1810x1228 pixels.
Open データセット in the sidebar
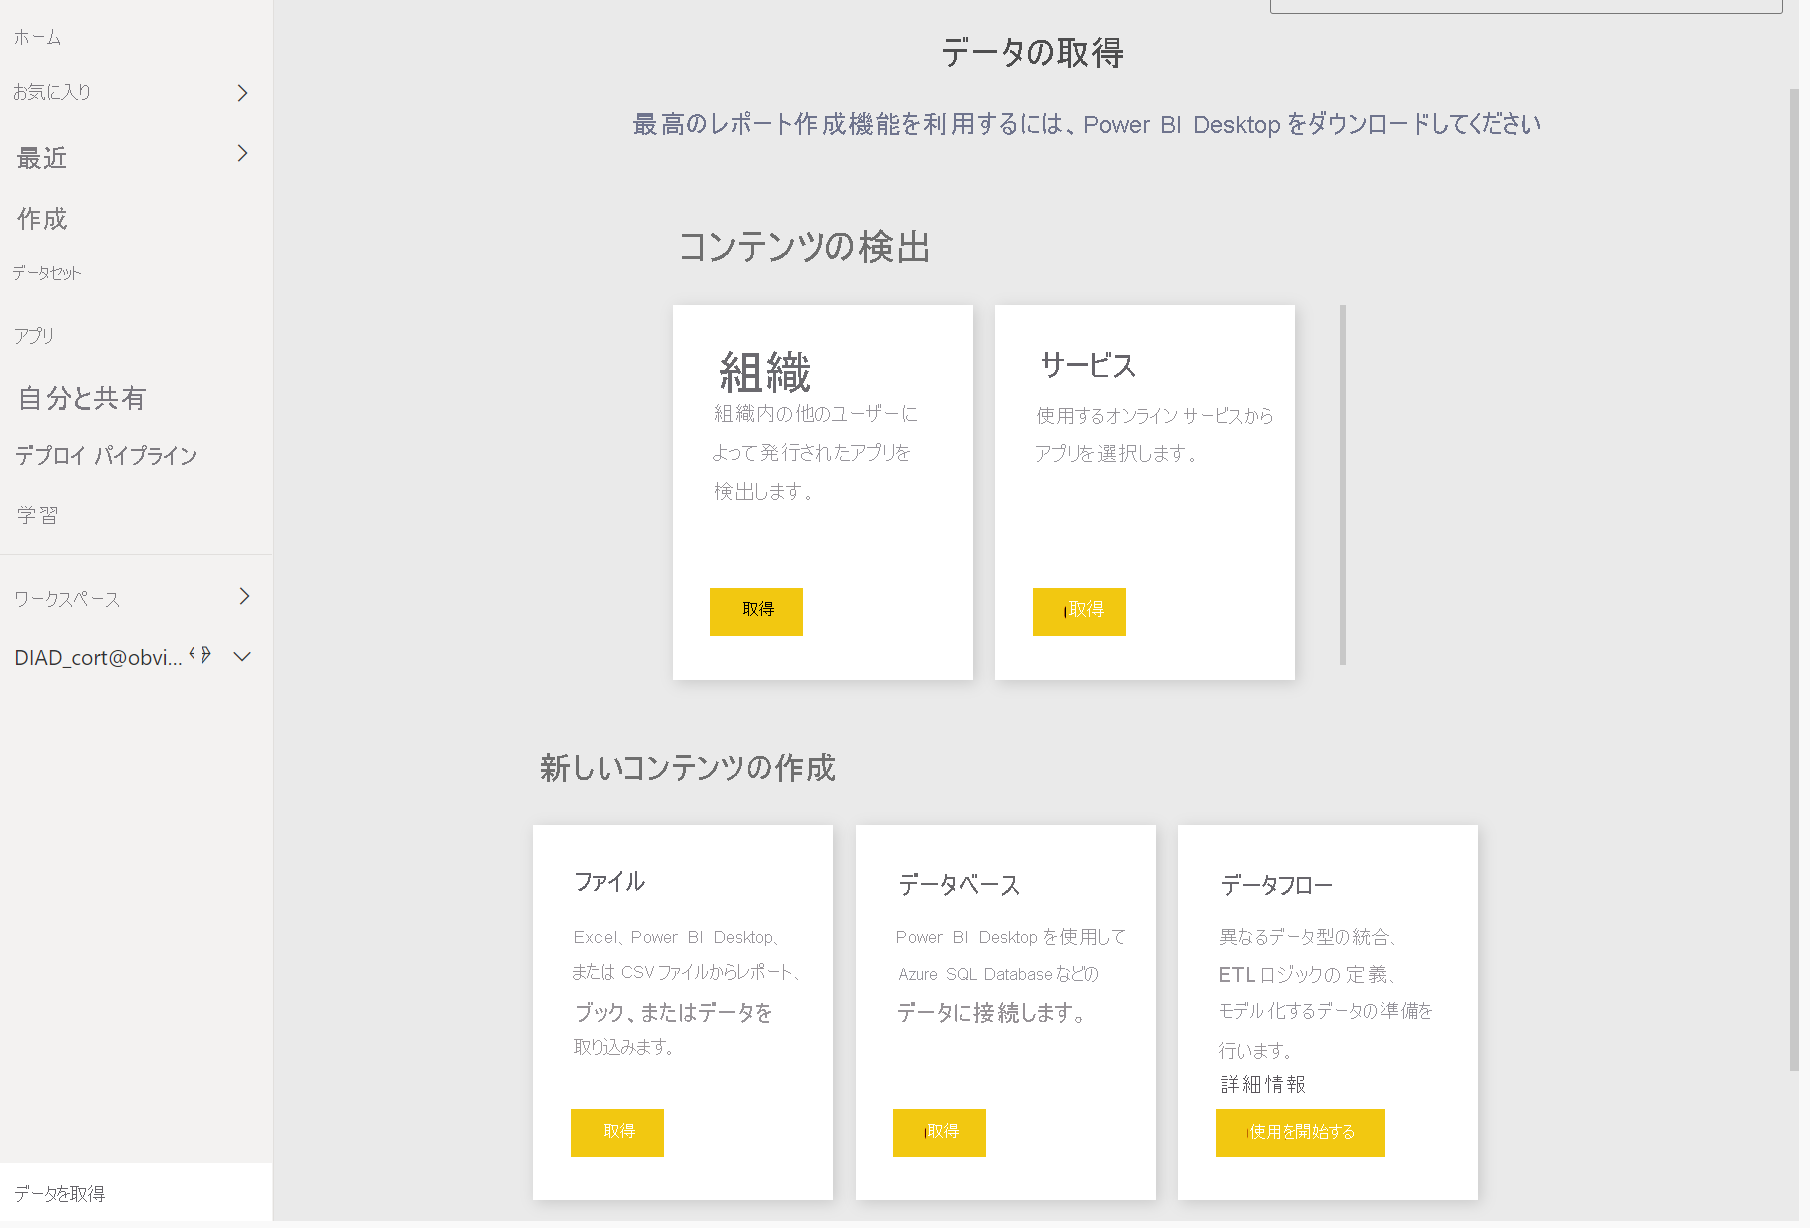47,273
